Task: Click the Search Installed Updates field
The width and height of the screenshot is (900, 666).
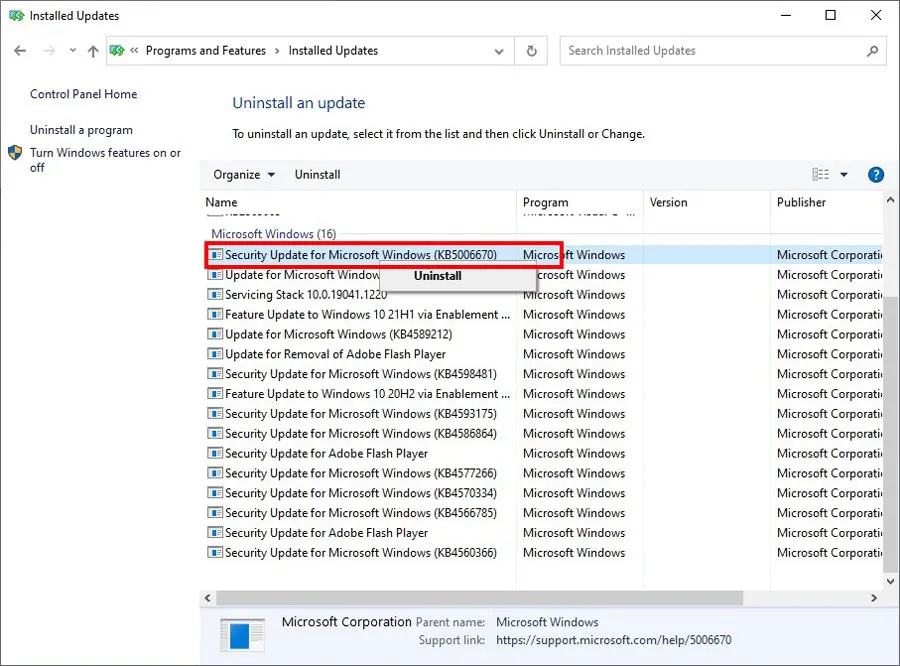Action: [x=723, y=51]
